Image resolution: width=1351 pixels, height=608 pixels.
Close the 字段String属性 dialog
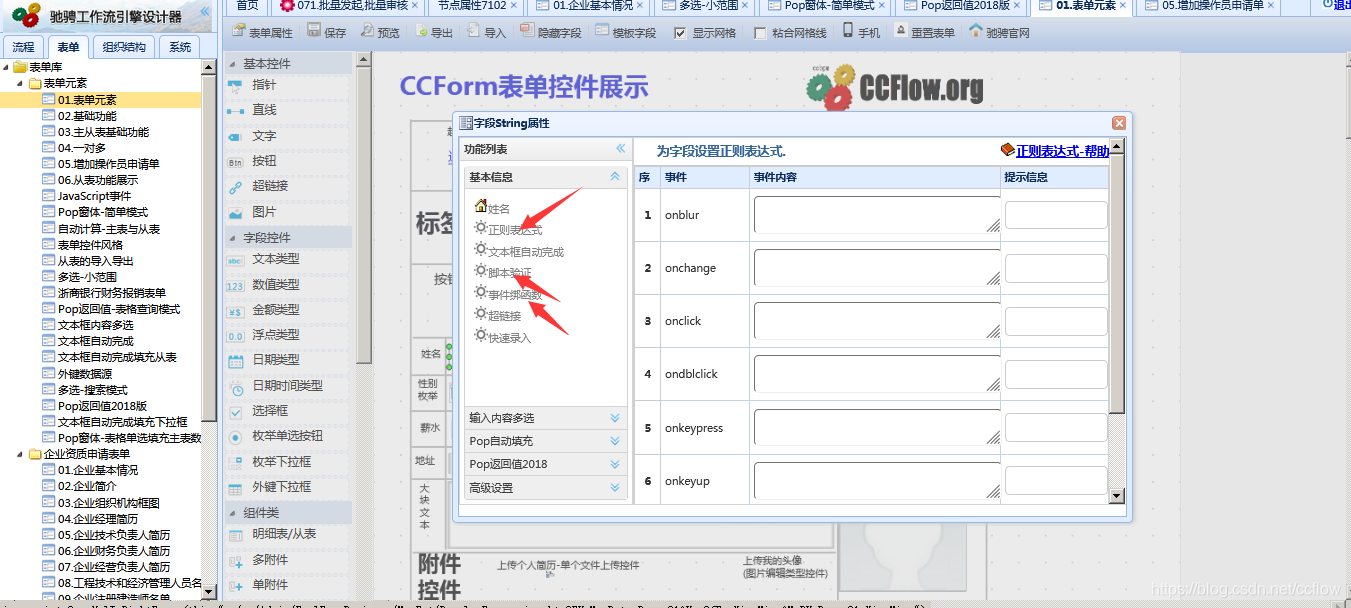(x=1119, y=123)
